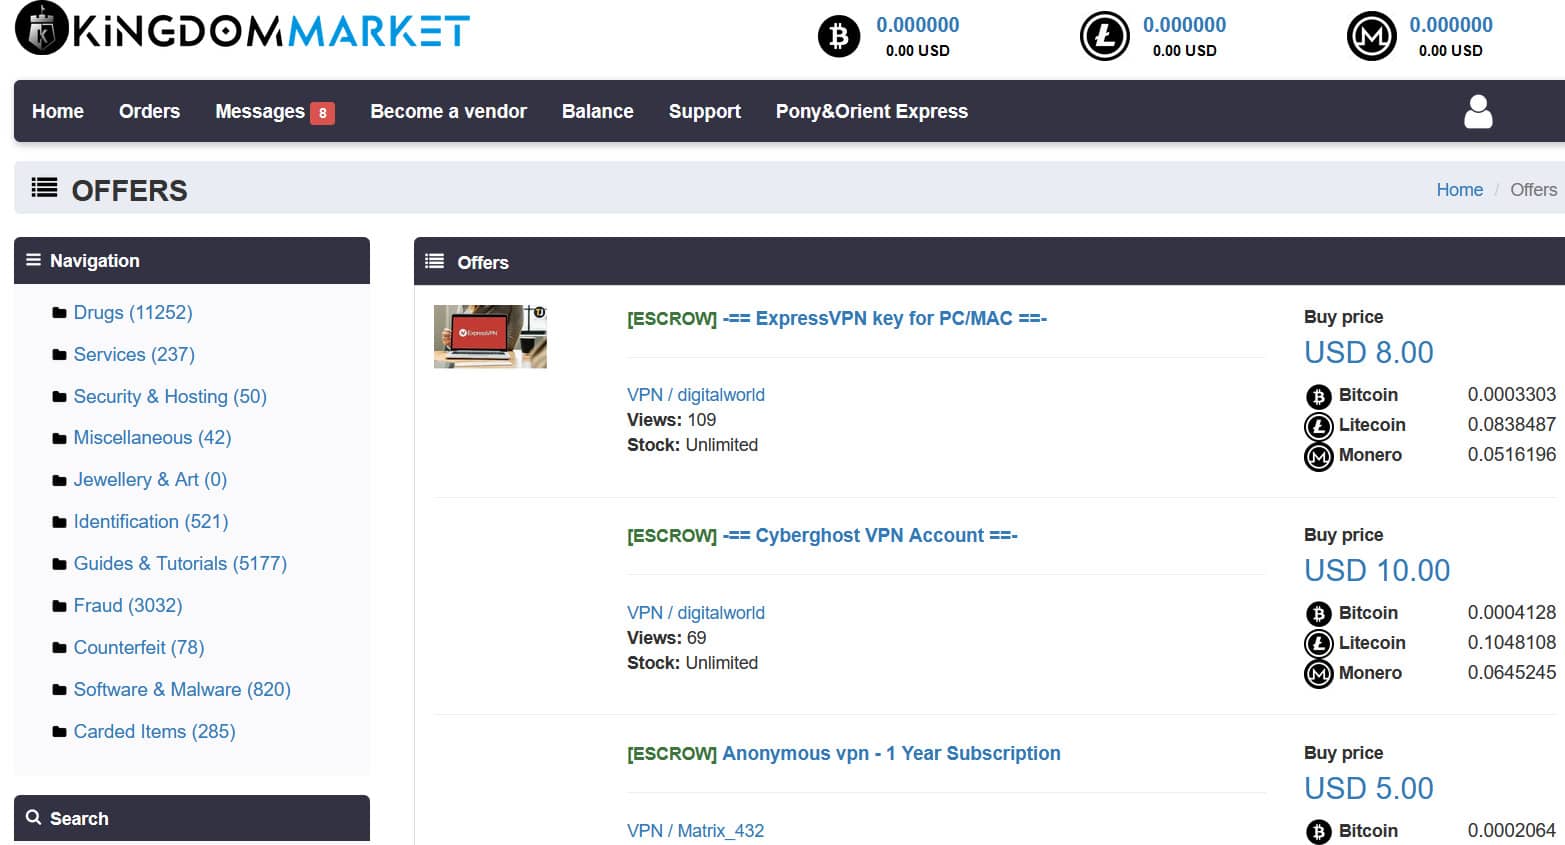Click the Search panel header
The image size is (1565, 845).
(192, 818)
